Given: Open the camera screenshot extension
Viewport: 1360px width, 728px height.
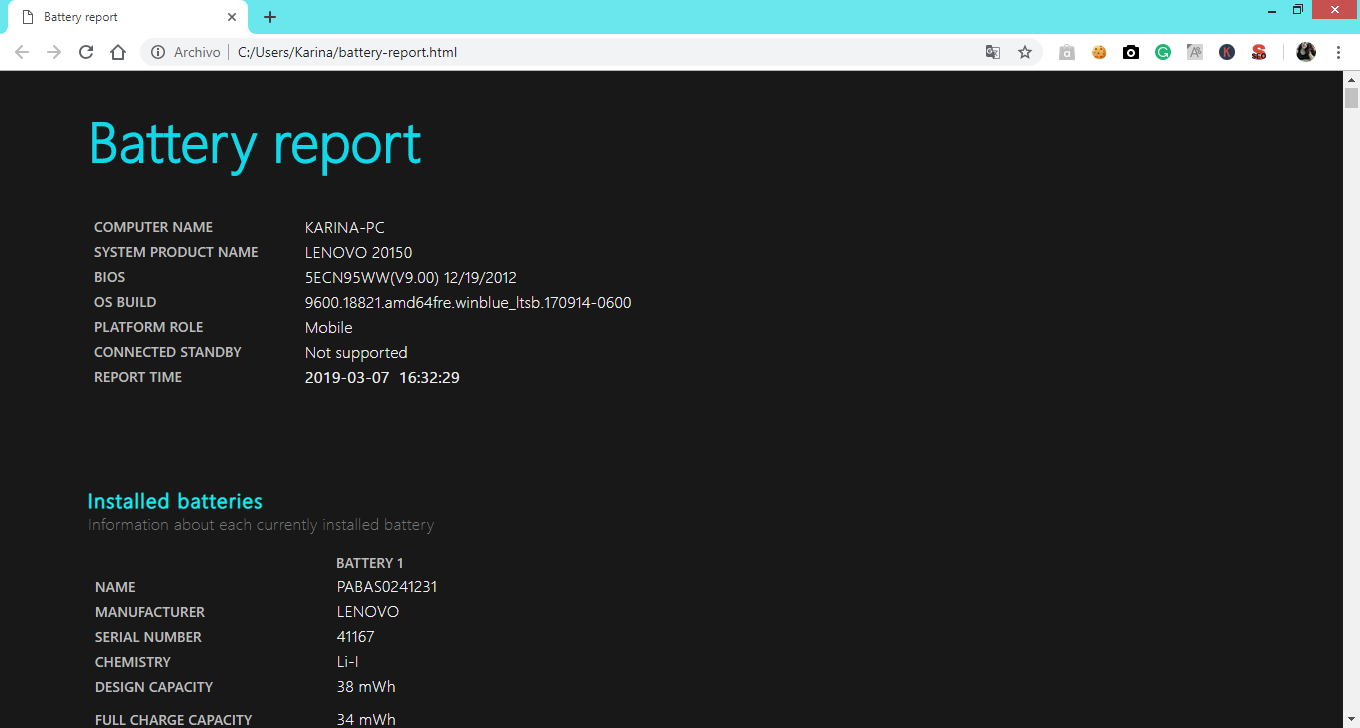Looking at the screenshot, I should tap(1131, 52).
